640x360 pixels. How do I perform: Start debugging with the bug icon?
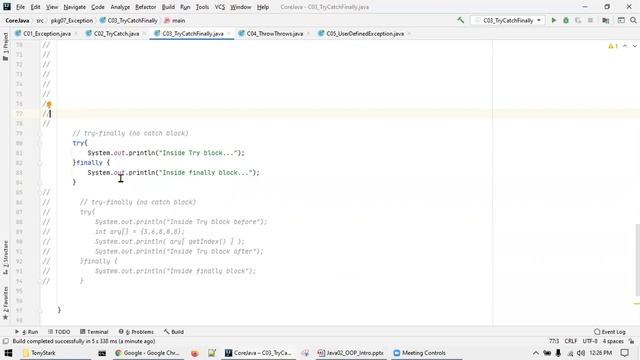pyautogui.click(x=566, y=20)
